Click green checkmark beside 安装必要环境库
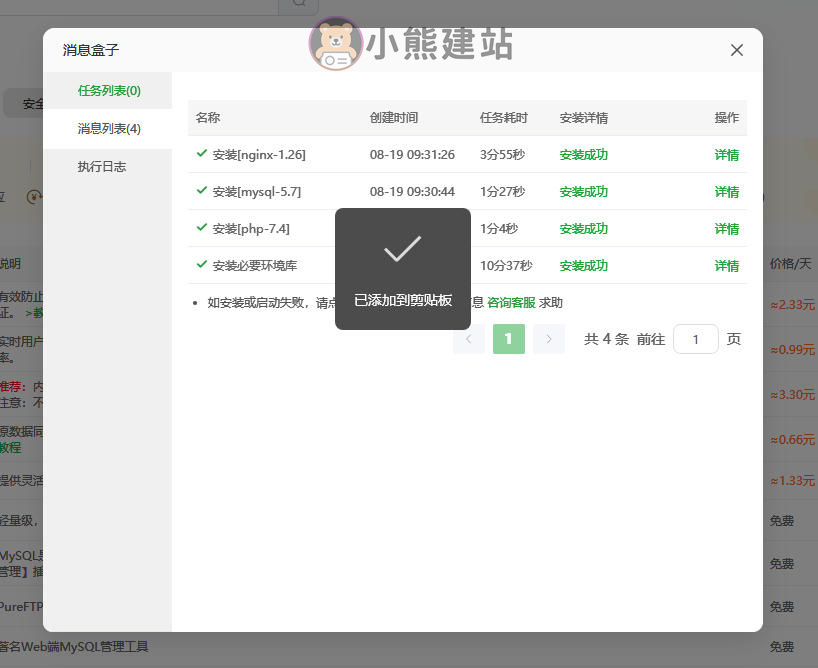The width and height of the screenshot is (818, 668). (202, 265)
